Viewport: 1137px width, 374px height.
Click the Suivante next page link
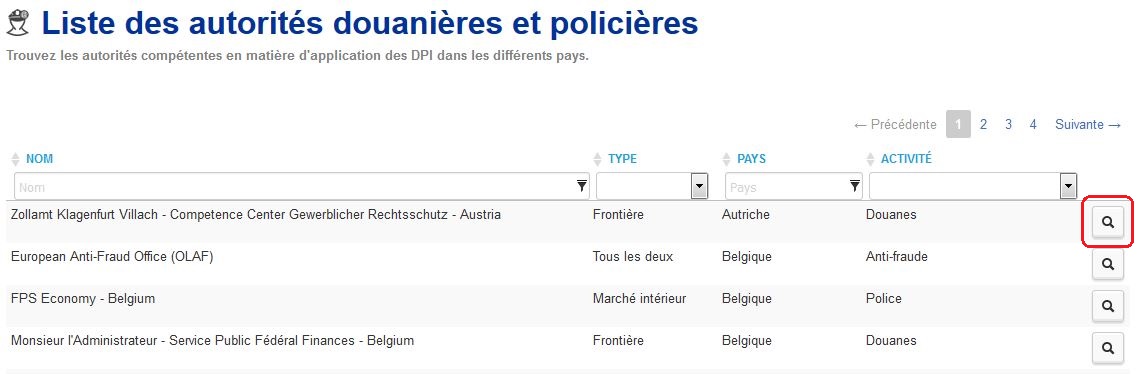(x=1088, y=125)
